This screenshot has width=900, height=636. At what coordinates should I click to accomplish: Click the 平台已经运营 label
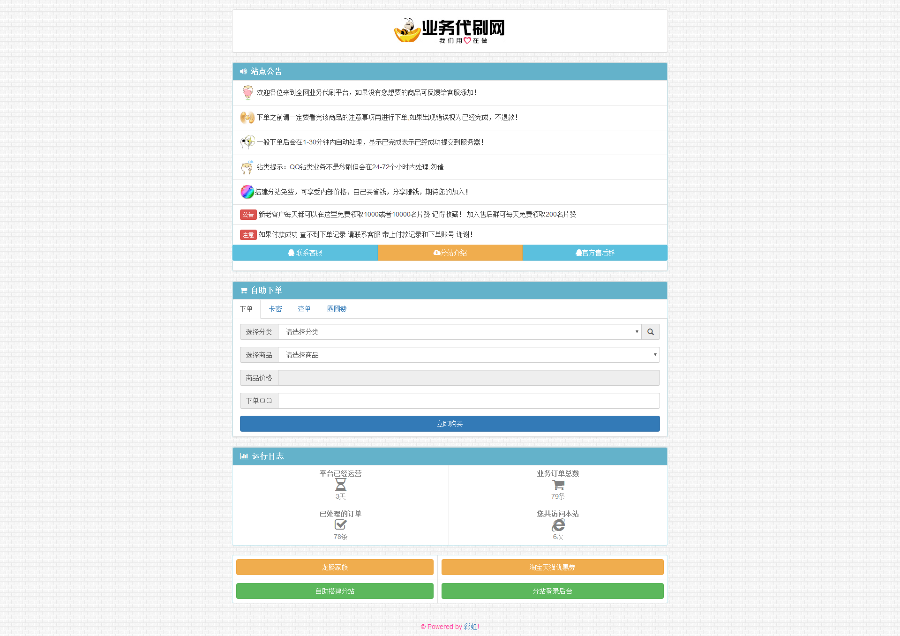tap(340, 474)
